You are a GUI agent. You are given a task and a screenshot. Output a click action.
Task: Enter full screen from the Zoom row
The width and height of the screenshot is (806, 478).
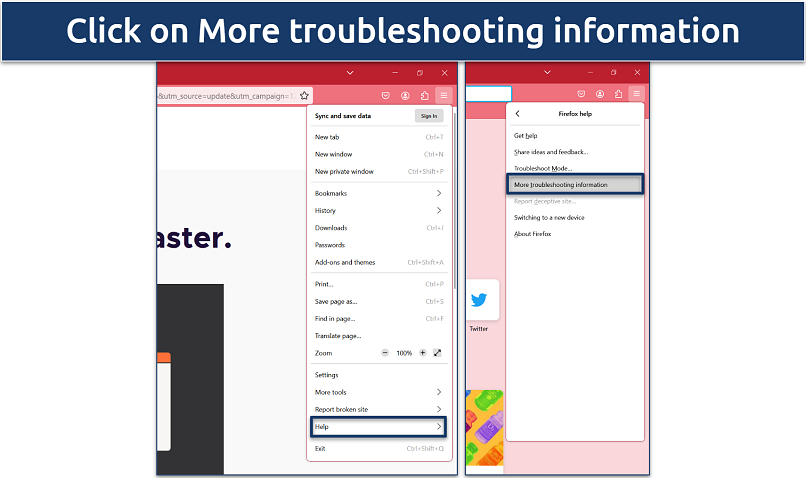click(x=437, y=353)
